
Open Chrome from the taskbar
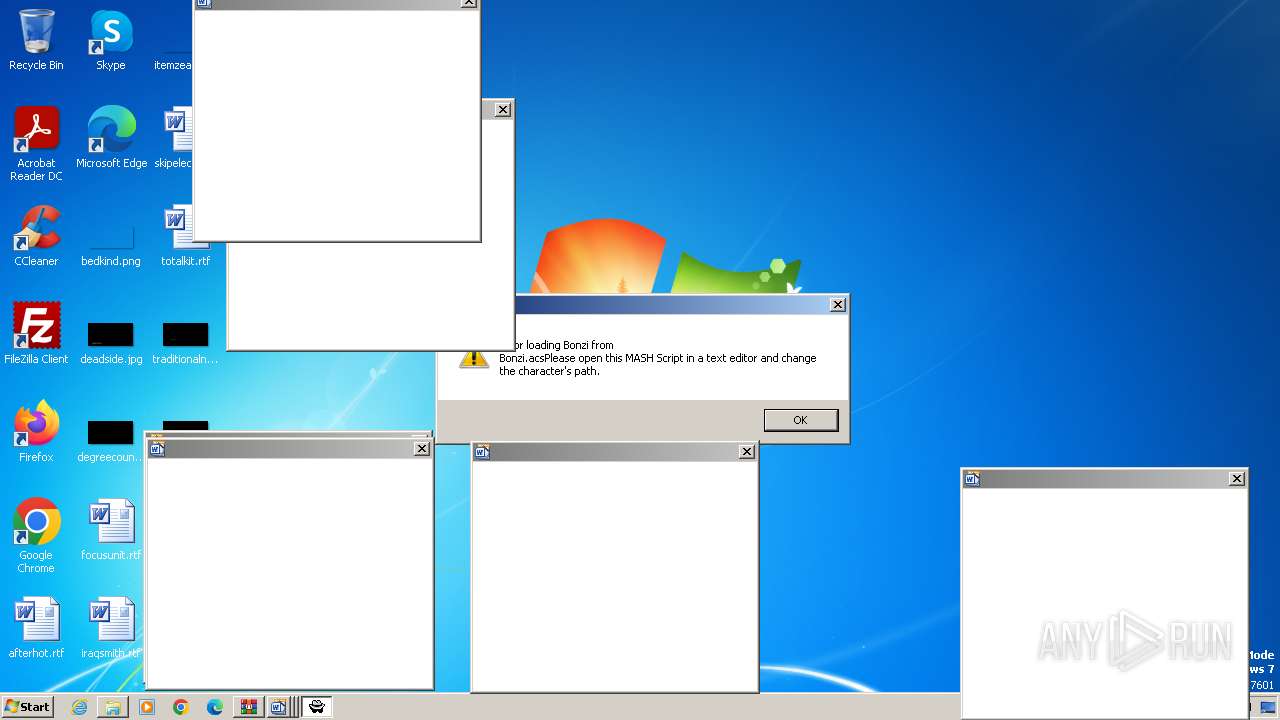point(181,707)
